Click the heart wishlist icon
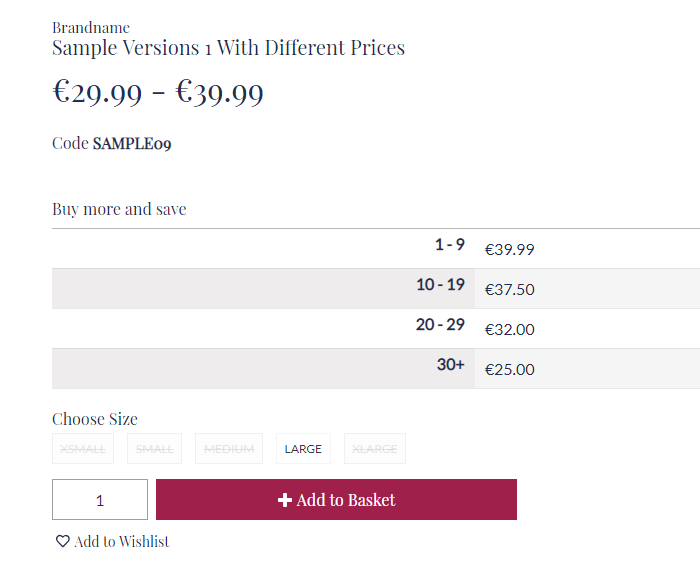The image size is (700, 568). [x=62, y=541]
